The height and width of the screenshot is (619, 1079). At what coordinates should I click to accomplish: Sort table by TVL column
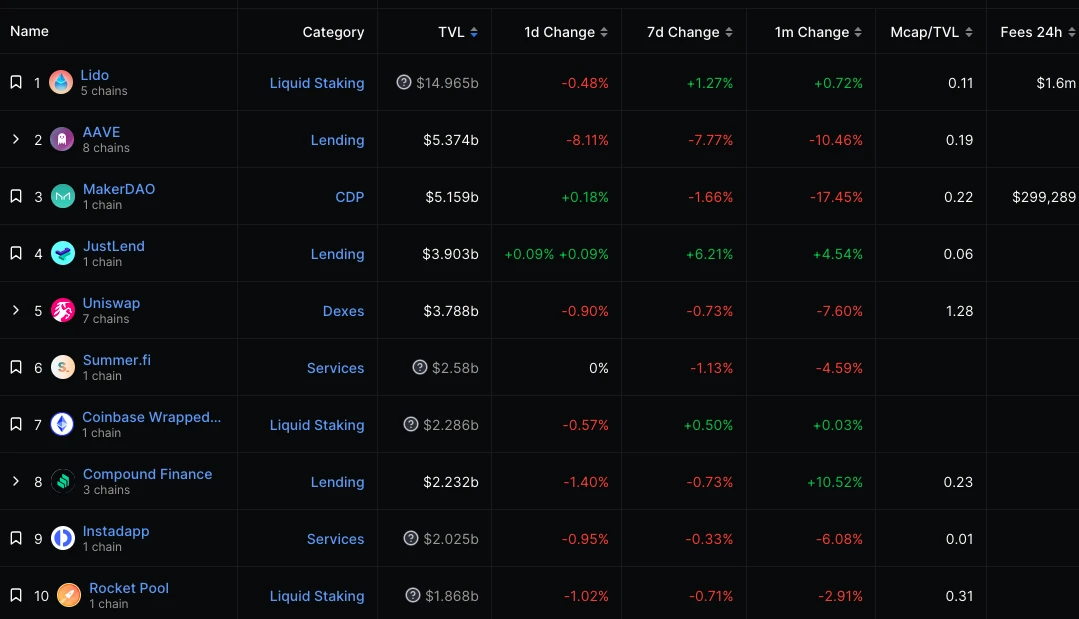pos(458,32)
